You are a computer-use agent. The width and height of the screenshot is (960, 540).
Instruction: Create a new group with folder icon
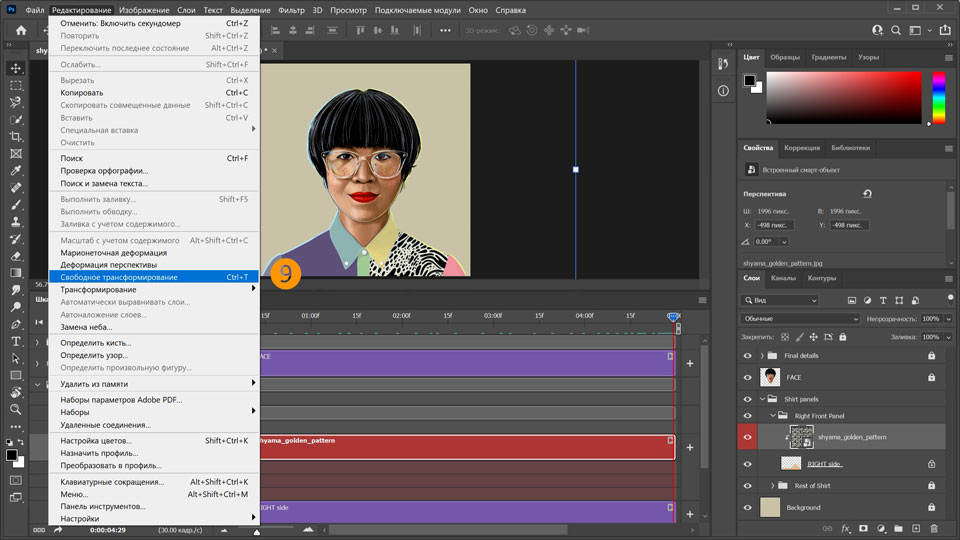[898, 528]
